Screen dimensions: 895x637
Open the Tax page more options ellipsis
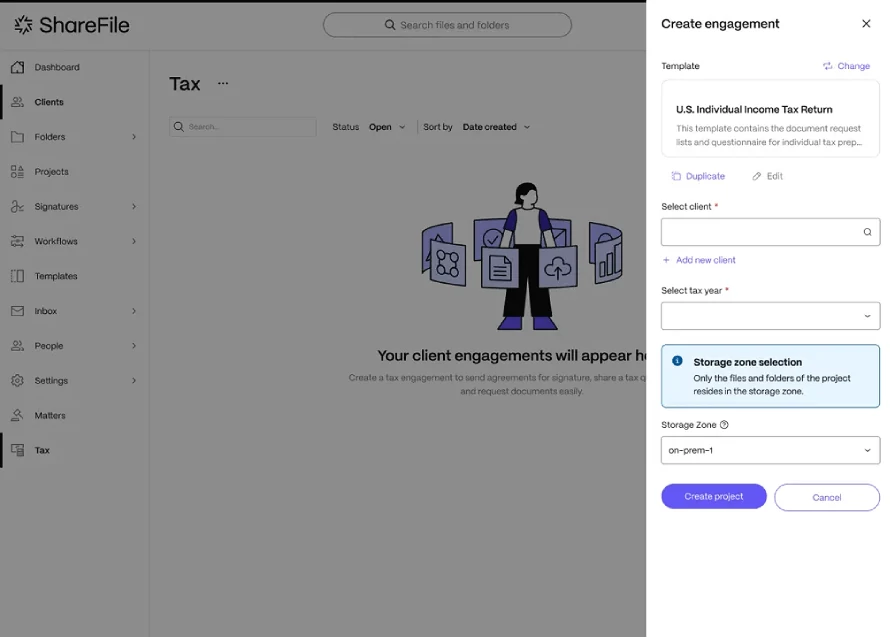tap(223, 83)
